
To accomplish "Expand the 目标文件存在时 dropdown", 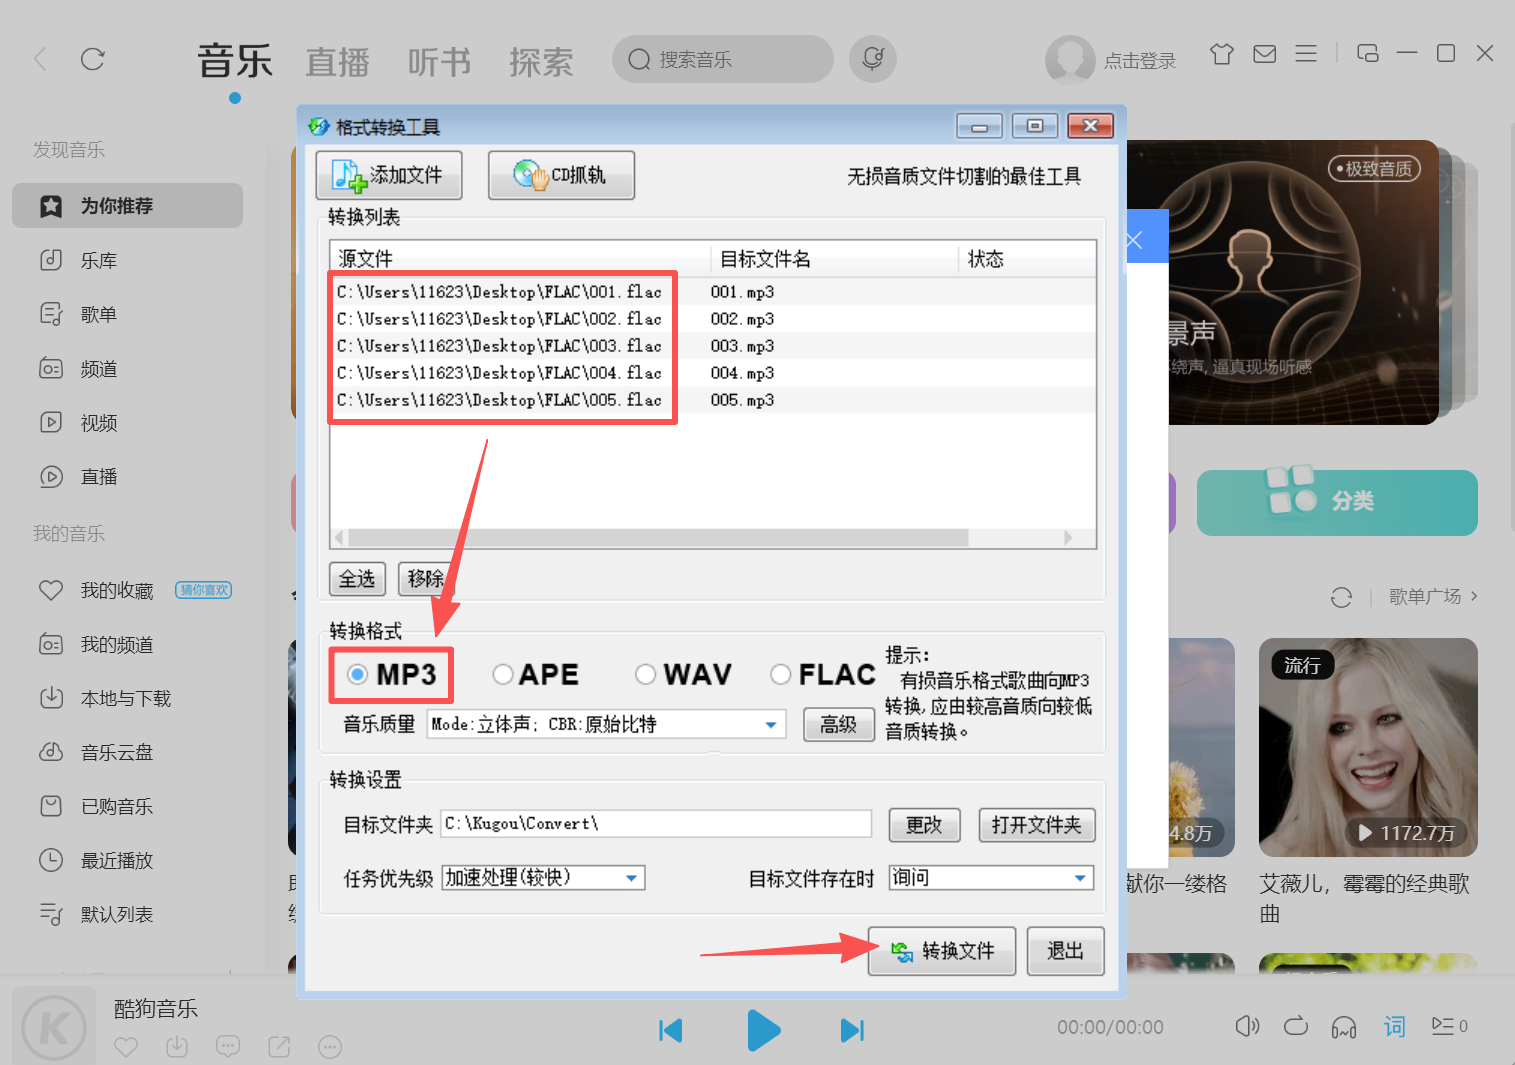I will (x=1076, y=877).
